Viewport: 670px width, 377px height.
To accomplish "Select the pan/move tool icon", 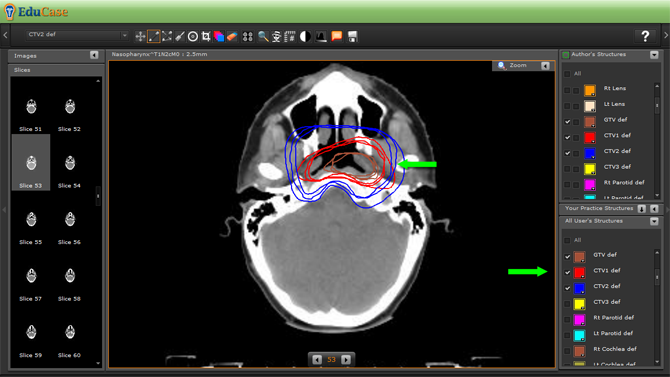I will click(x=140, y=36).
